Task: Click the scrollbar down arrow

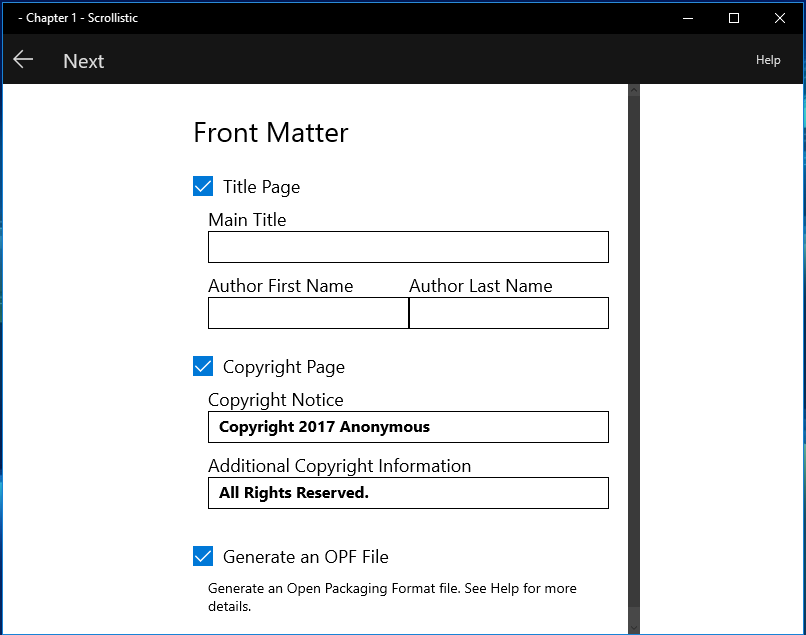Action: 634,627
